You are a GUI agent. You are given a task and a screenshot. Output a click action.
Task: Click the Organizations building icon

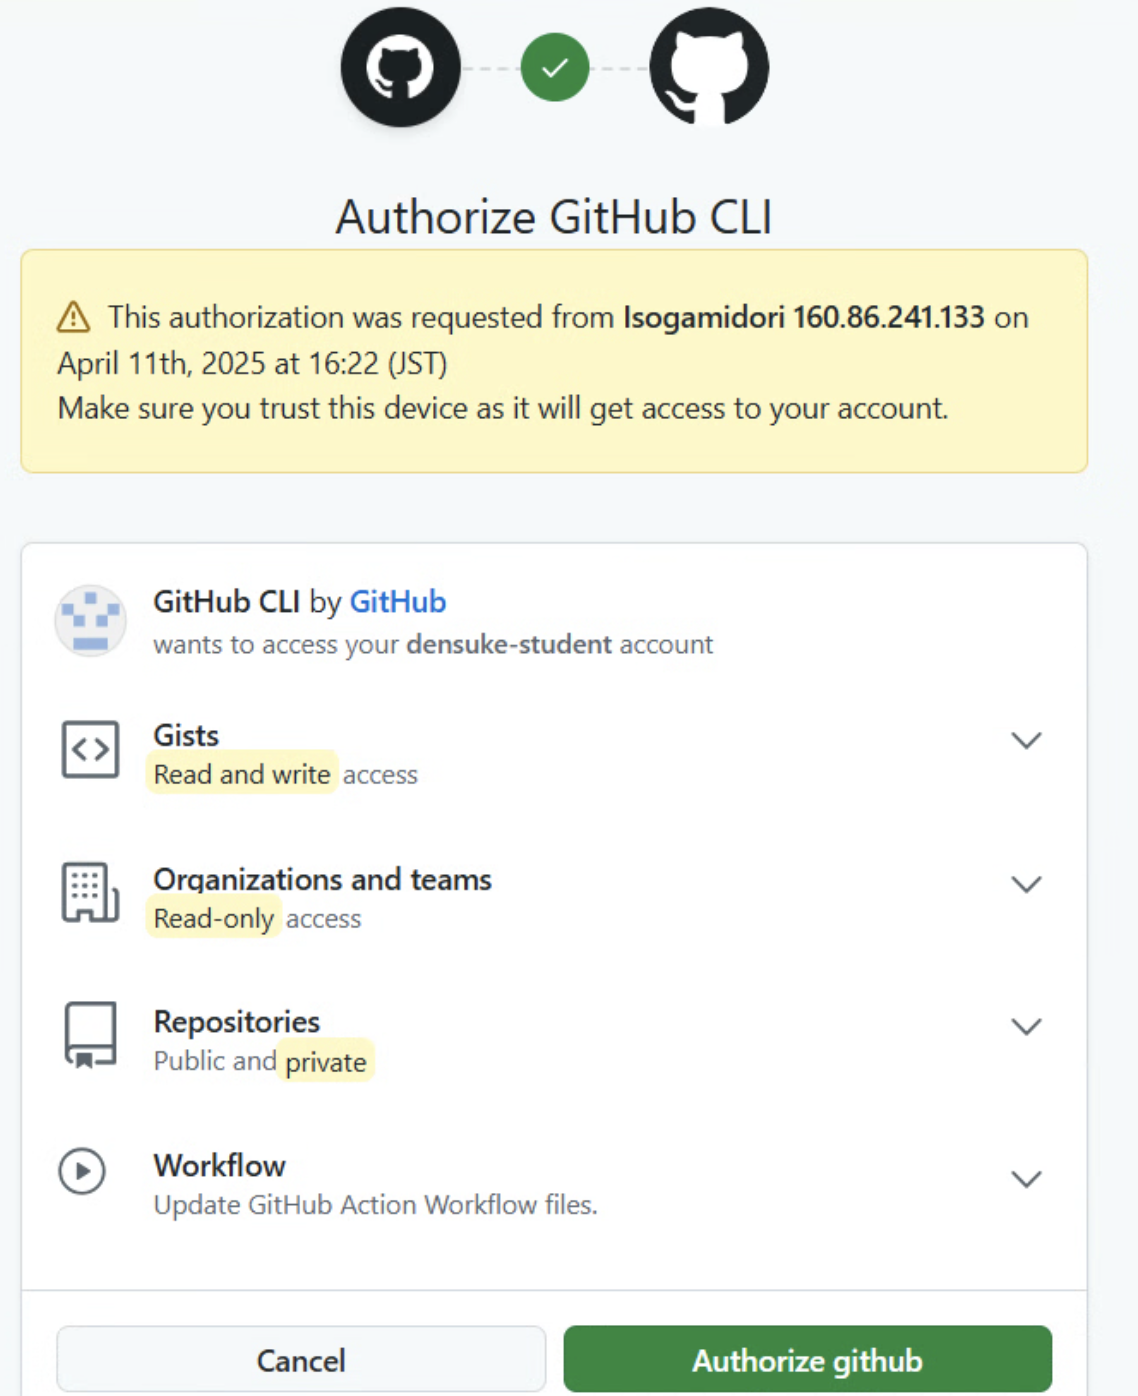pyautogui.click(x=90, y=892)
